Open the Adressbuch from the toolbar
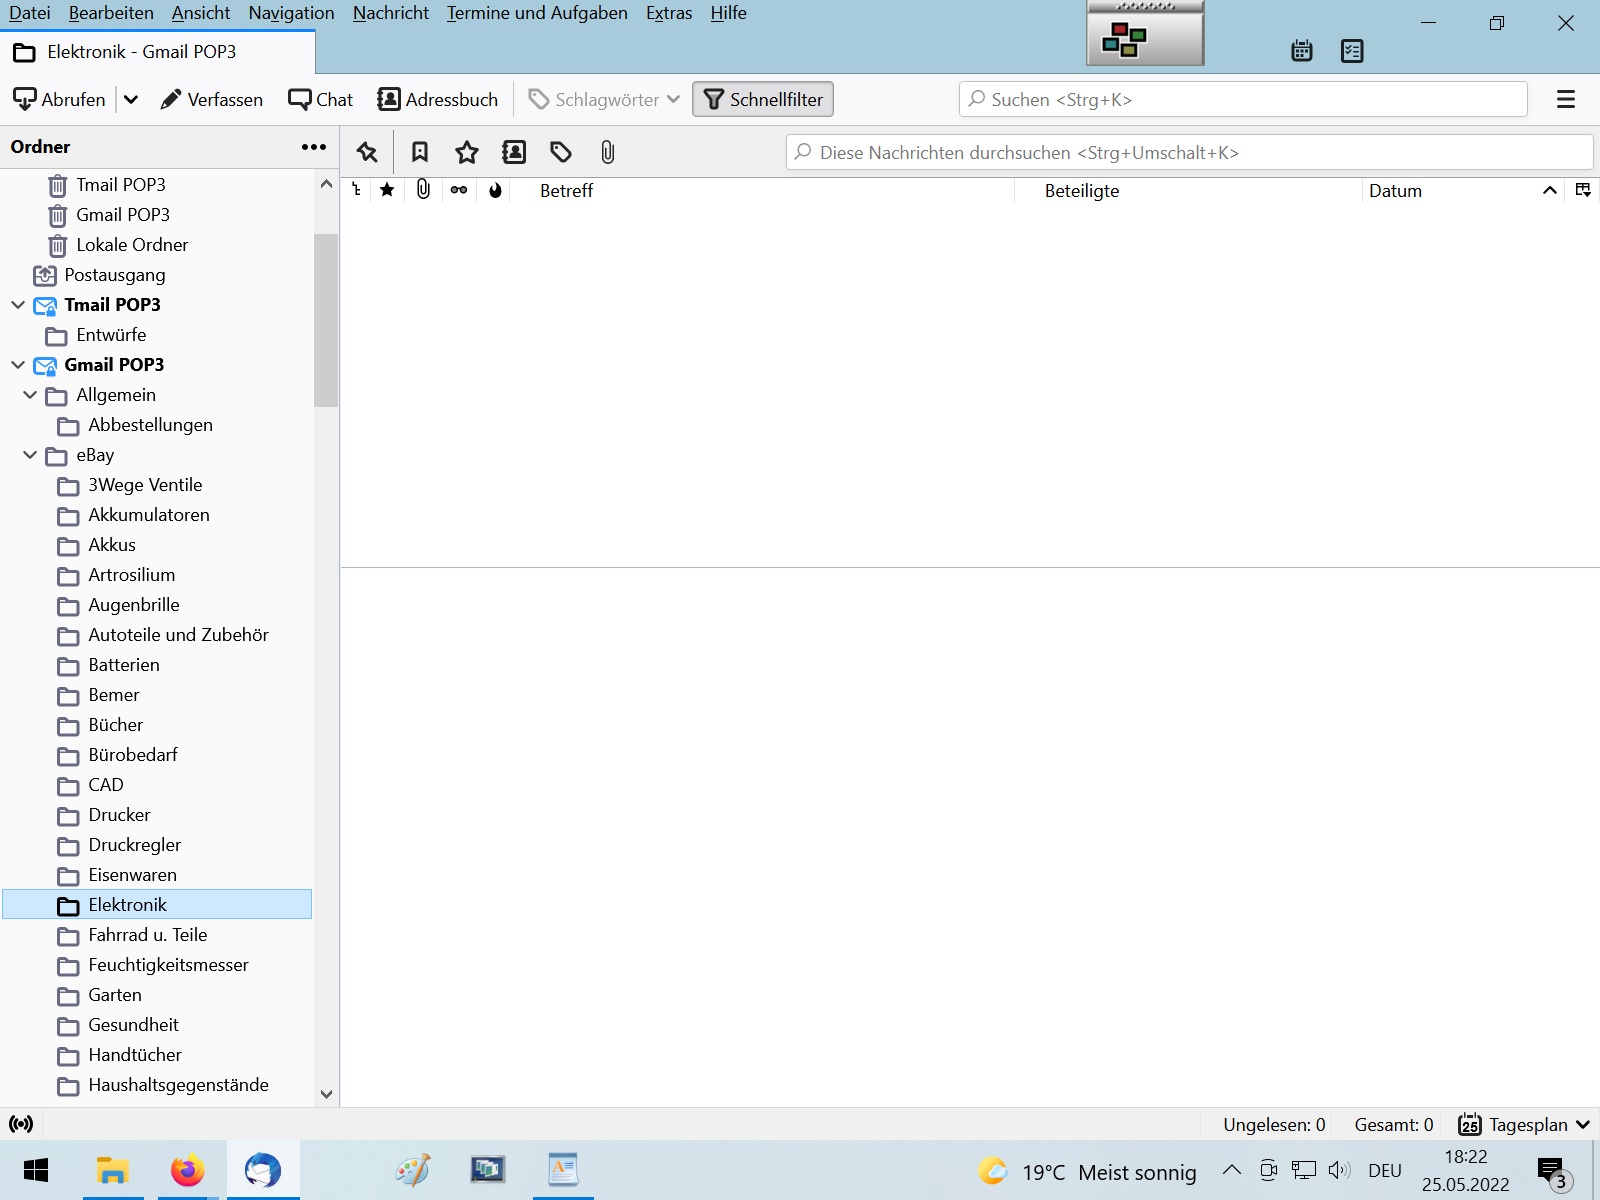The image size is (1600, 1200). [x=438, y=99]
